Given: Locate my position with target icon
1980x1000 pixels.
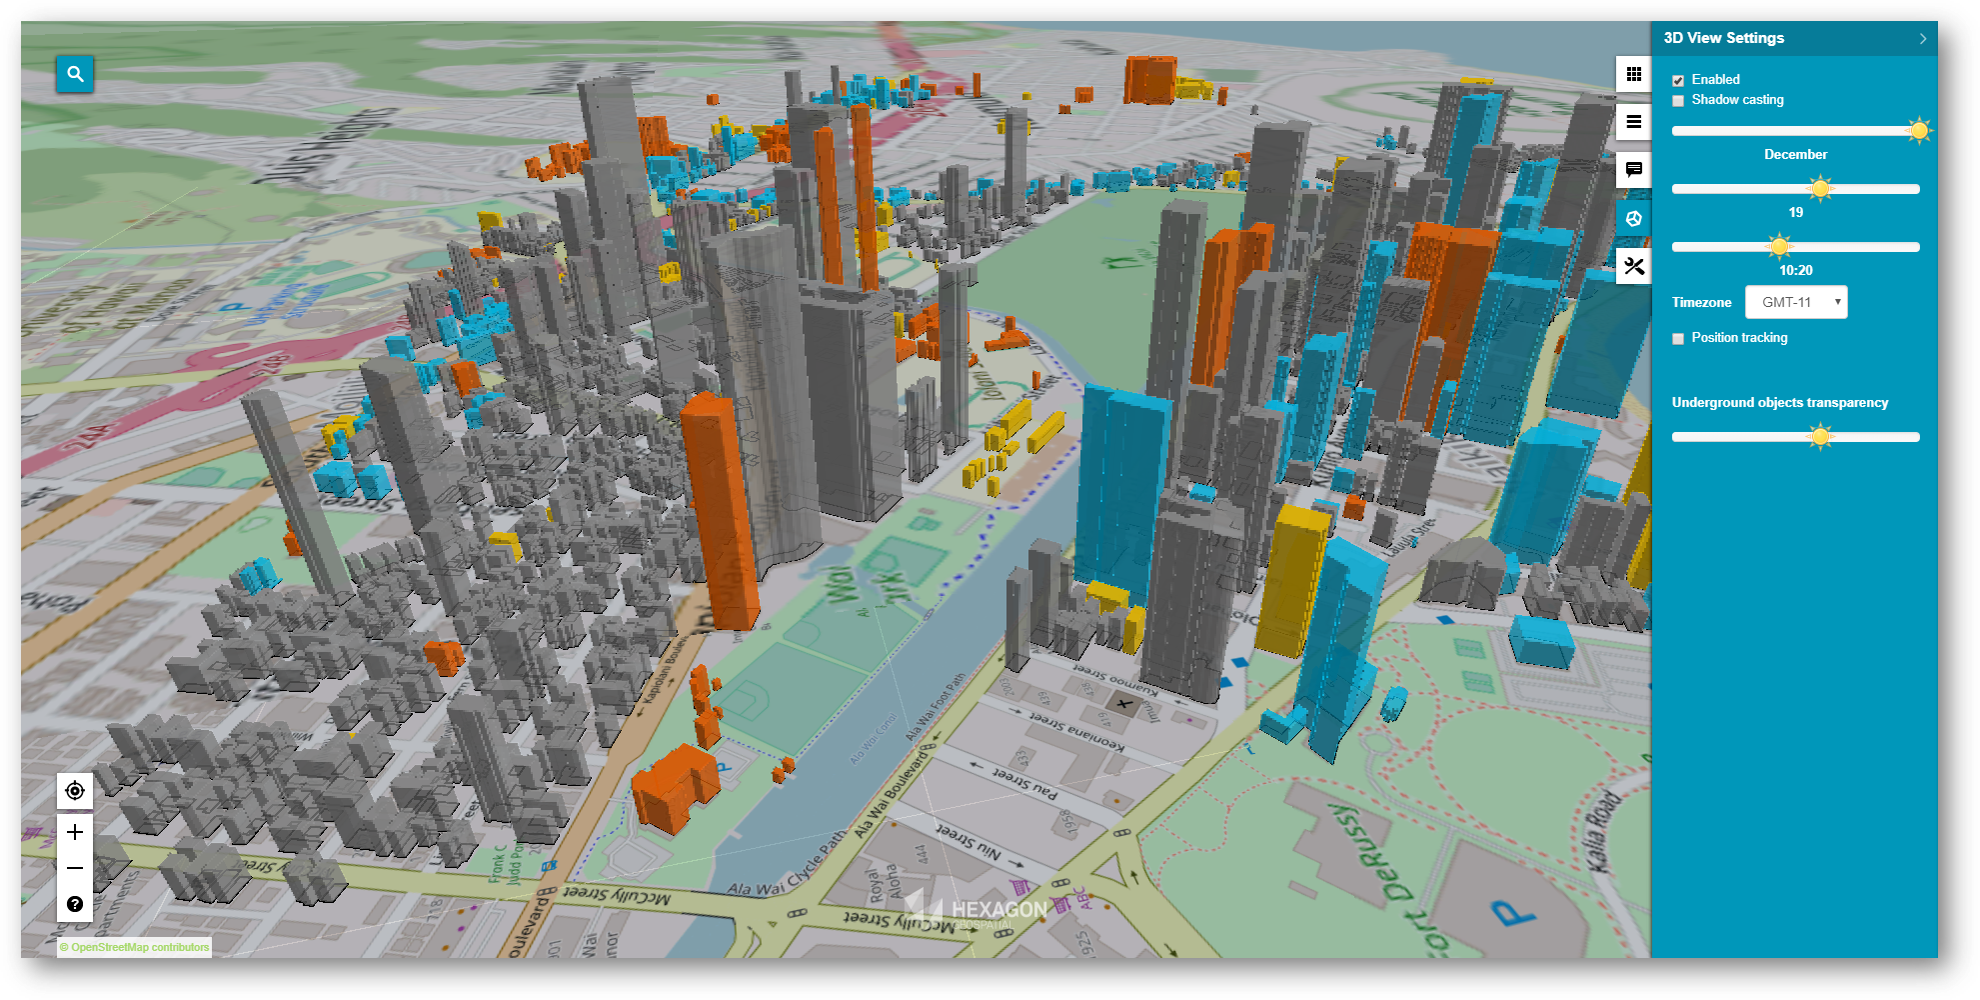Looking at the screenshot, I should pos(75,791).
